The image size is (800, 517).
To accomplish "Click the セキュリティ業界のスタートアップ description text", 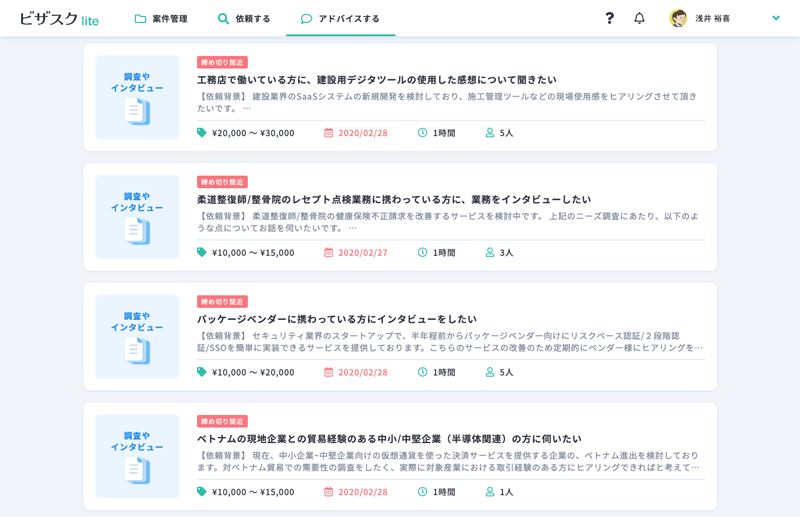I will click(x=450, y=341).
